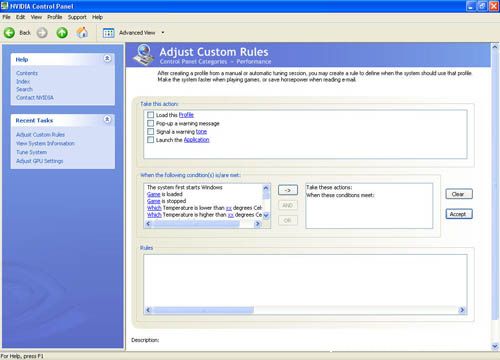This screenshot has width=500, height=360.
Task: Collapse the Recent Tasks sidebar panel
Action: (107, 119)
